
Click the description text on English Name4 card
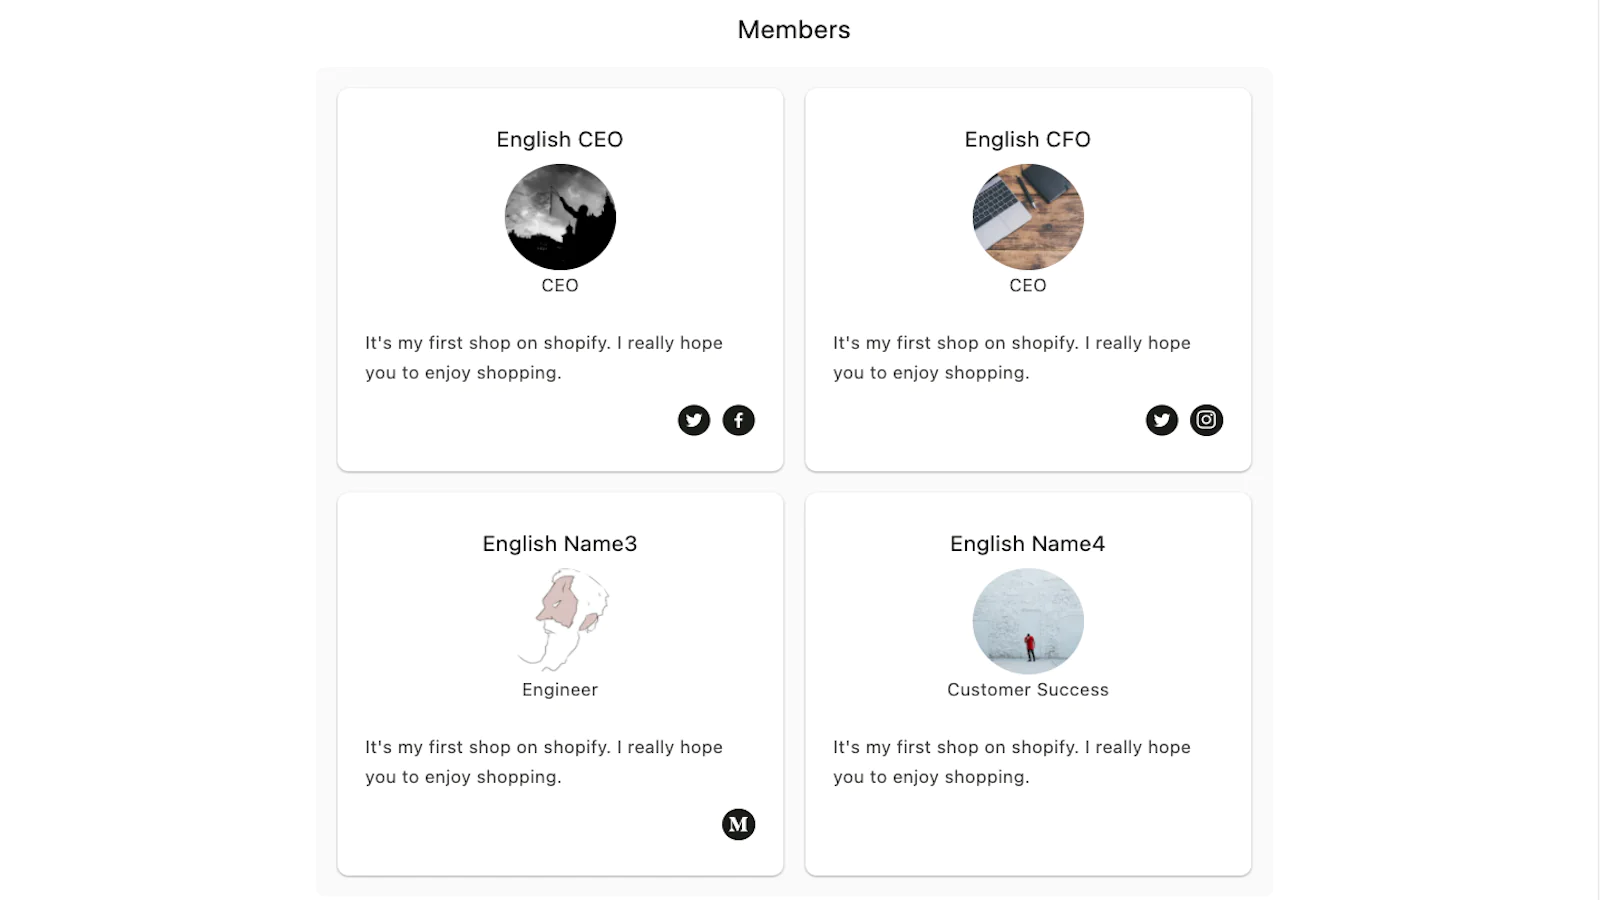click(x=1012, y=762)
